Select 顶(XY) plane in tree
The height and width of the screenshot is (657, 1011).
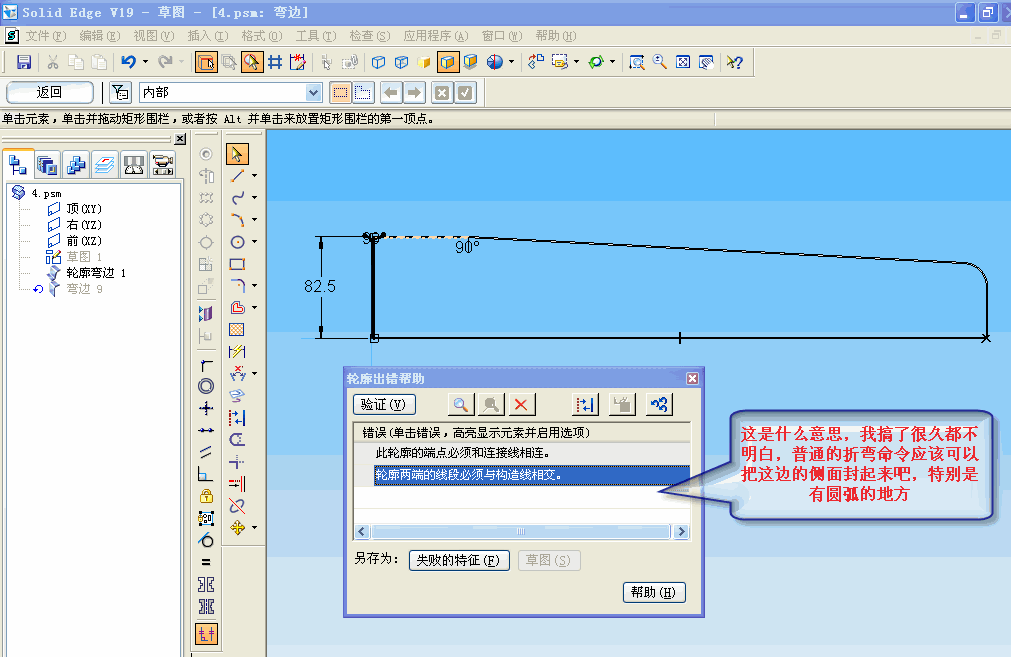click(84, 209)
